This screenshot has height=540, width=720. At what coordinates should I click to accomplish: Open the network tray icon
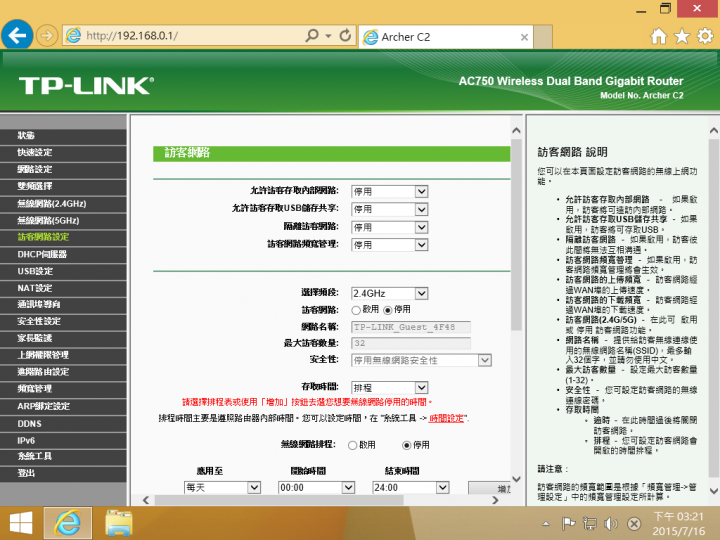pyautogui.click(x=590, y=523)
